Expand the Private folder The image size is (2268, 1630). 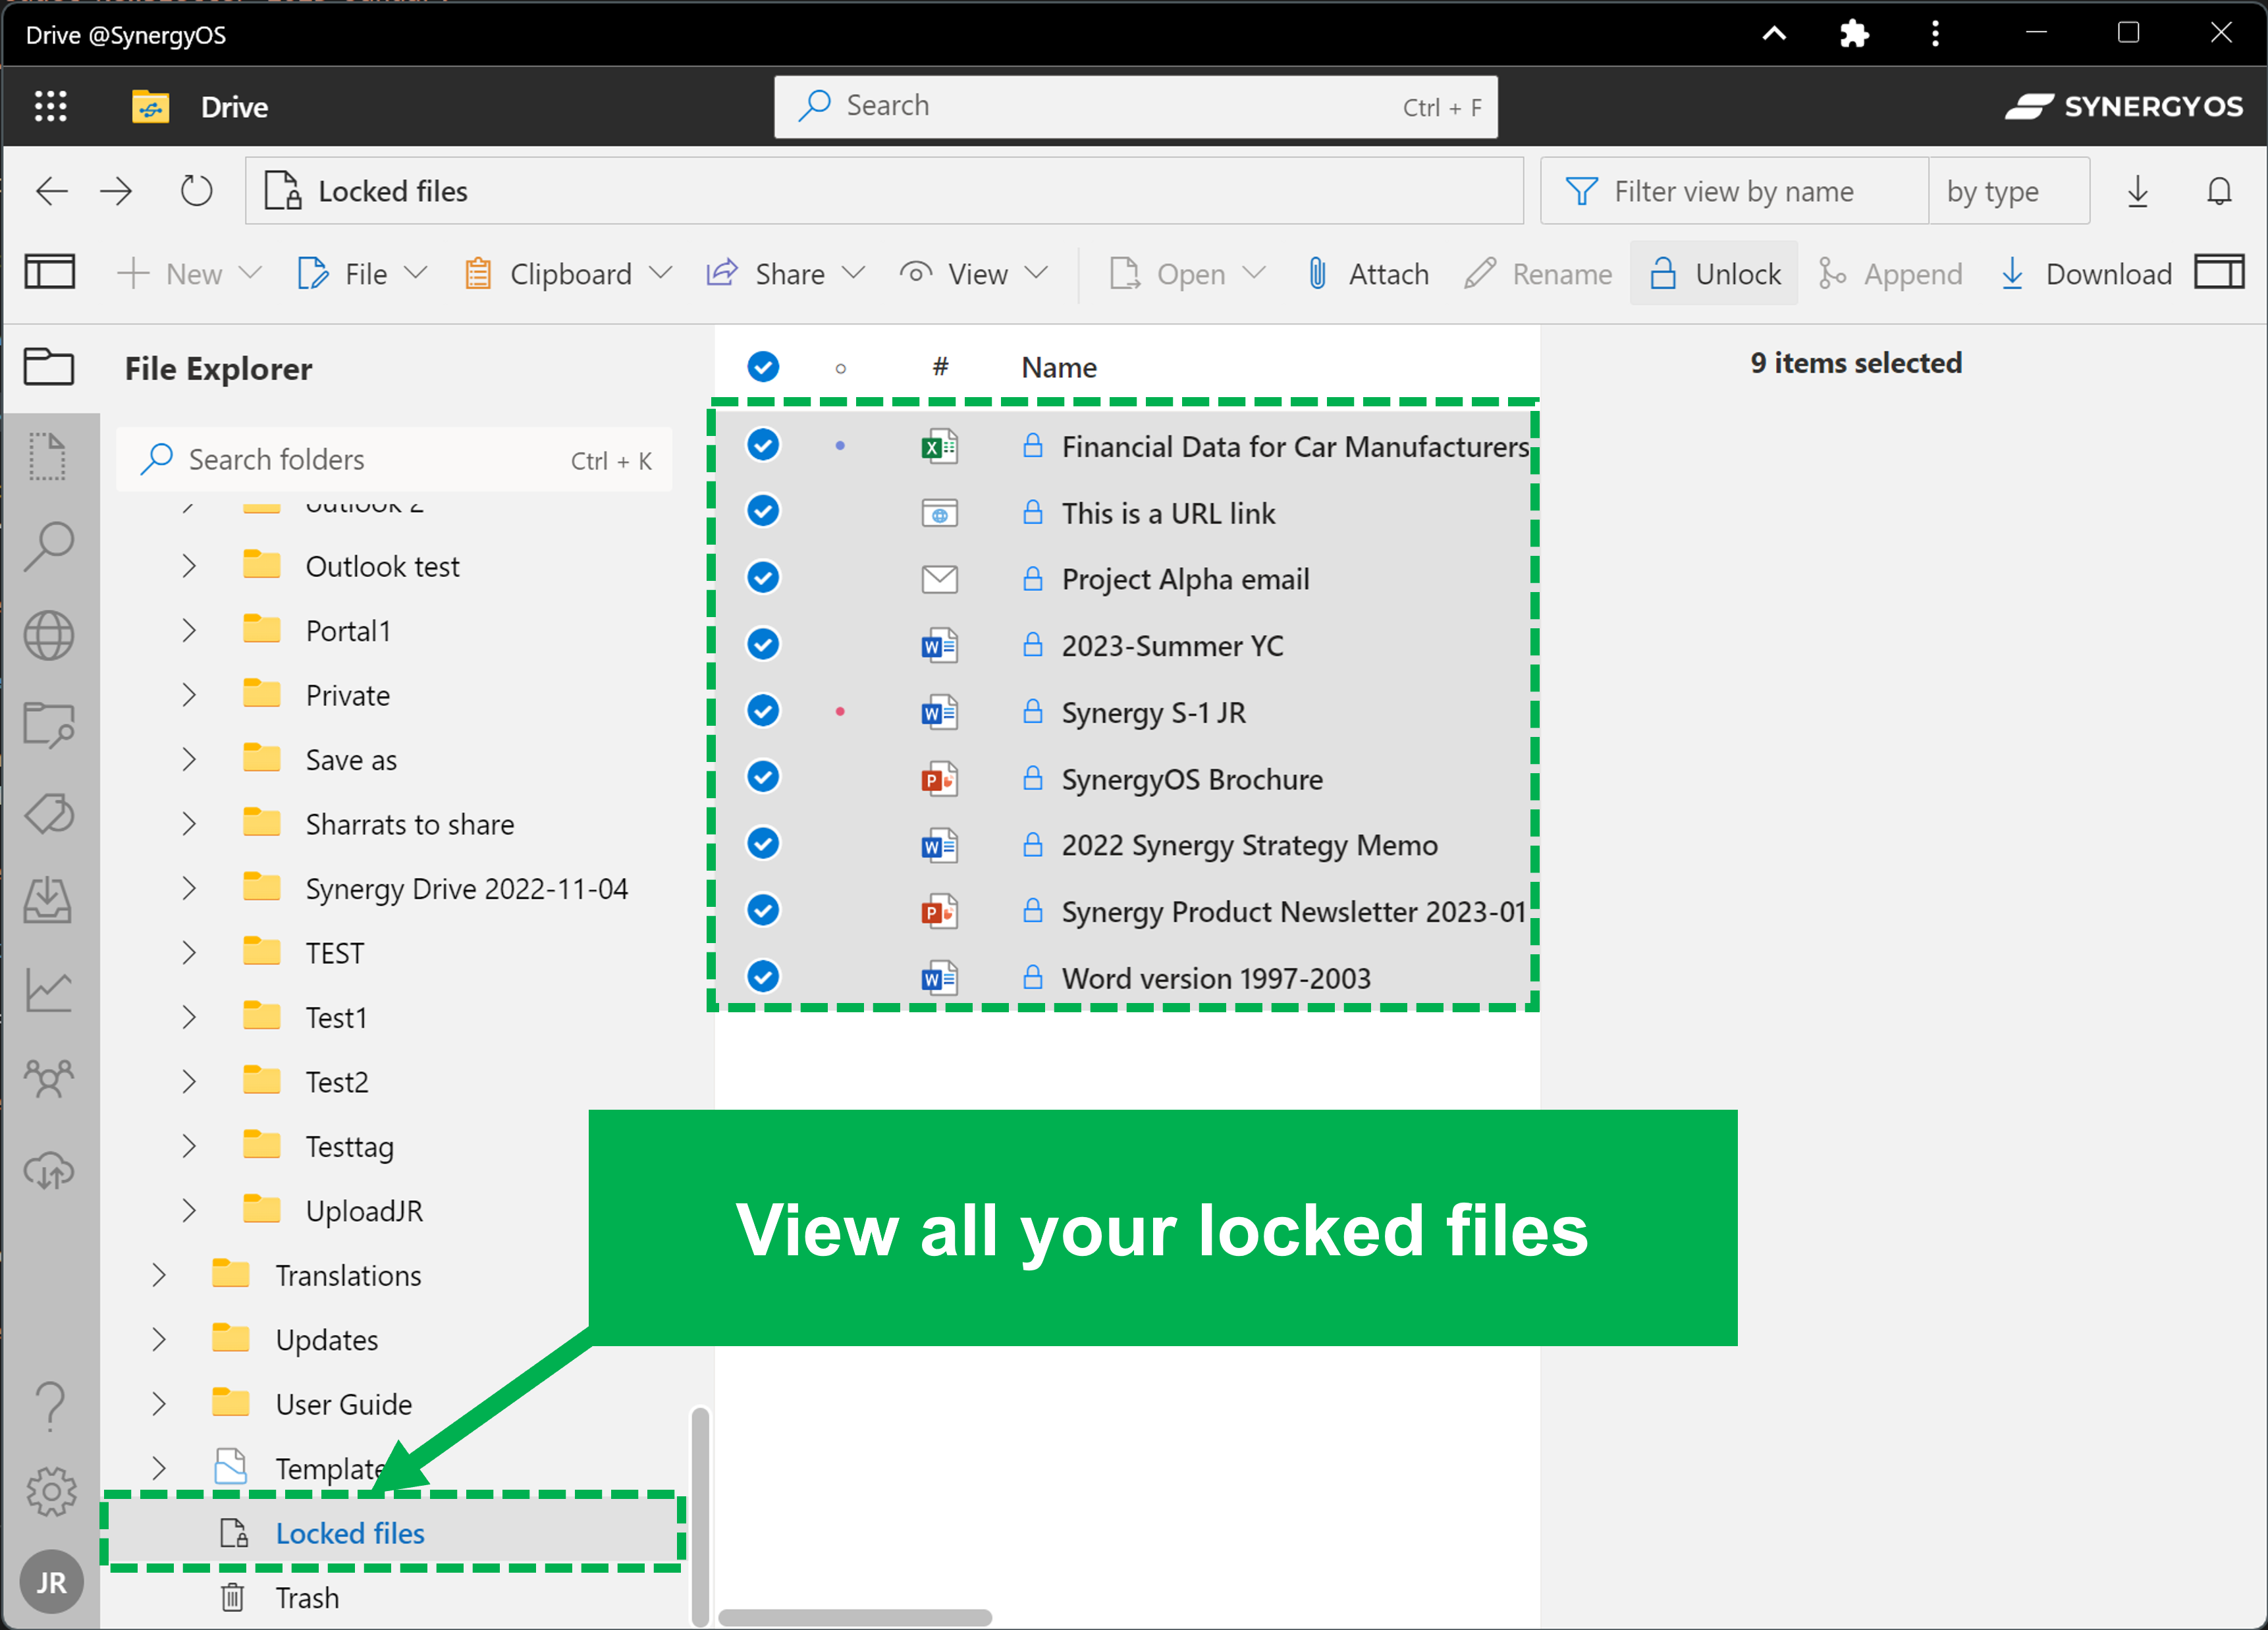(188, 695)
